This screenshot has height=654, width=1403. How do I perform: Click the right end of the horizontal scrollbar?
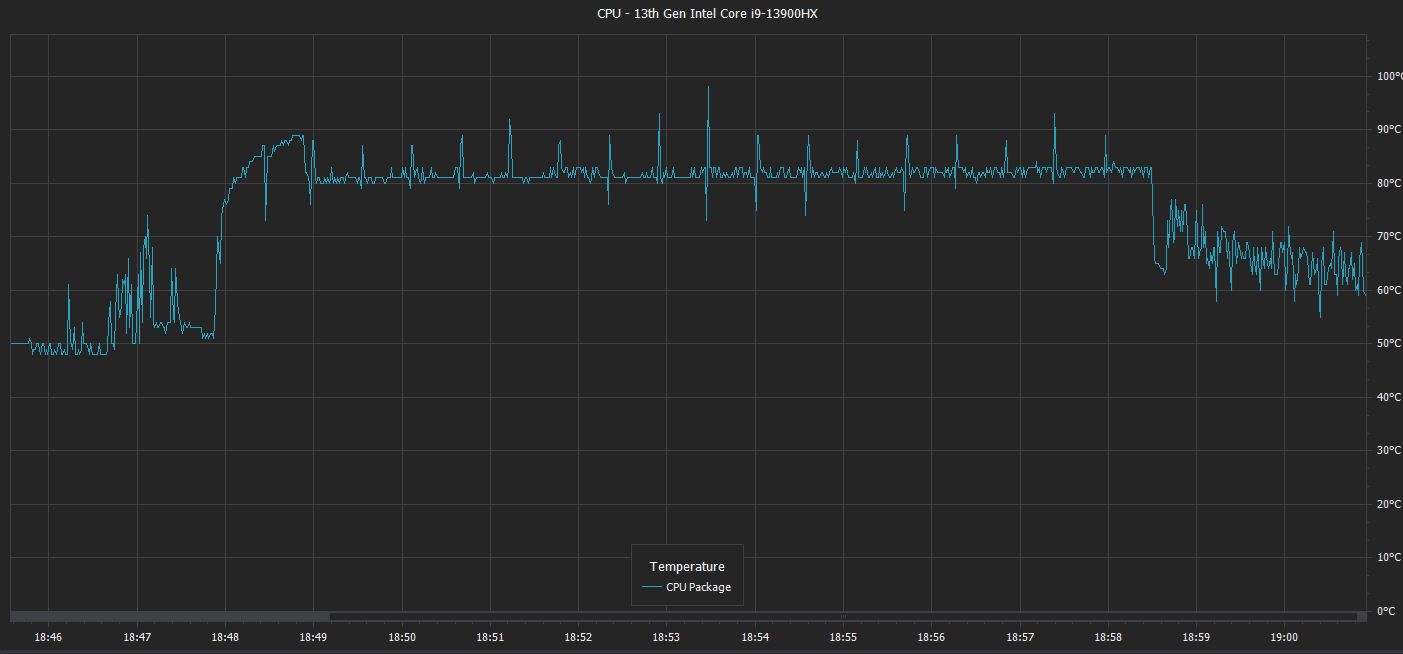point(1361,616)
